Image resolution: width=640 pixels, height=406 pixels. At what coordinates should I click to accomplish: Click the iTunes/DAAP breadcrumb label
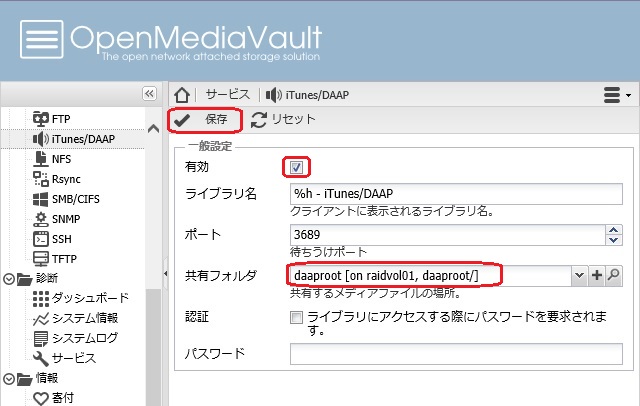tap(317, 95)
